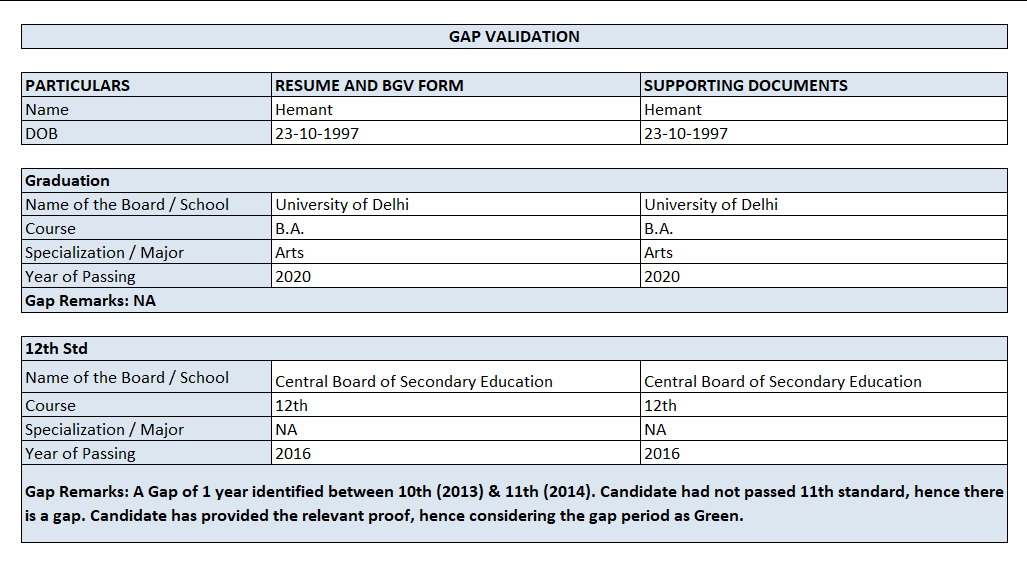The height and width of the screenshot is (566, 1027).
Task: Click University of Delhi in resume column
Action: [342, 205]
